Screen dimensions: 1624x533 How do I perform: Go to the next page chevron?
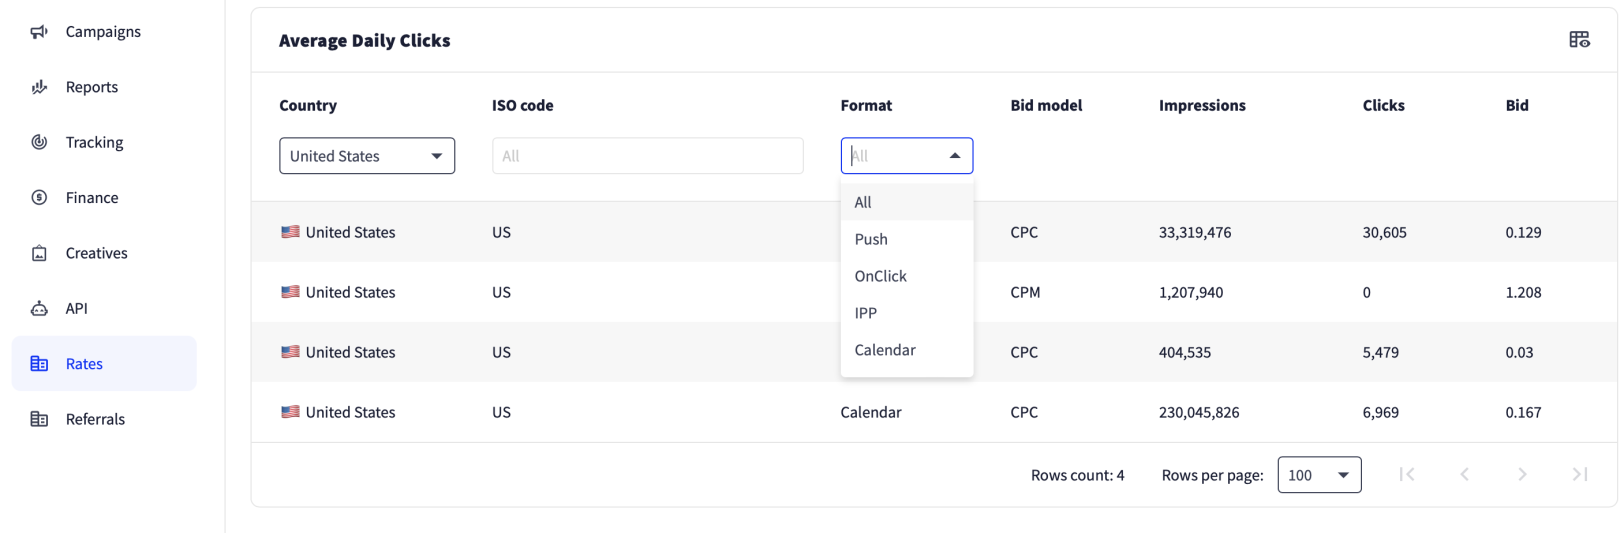click(x=1522, y=474)
